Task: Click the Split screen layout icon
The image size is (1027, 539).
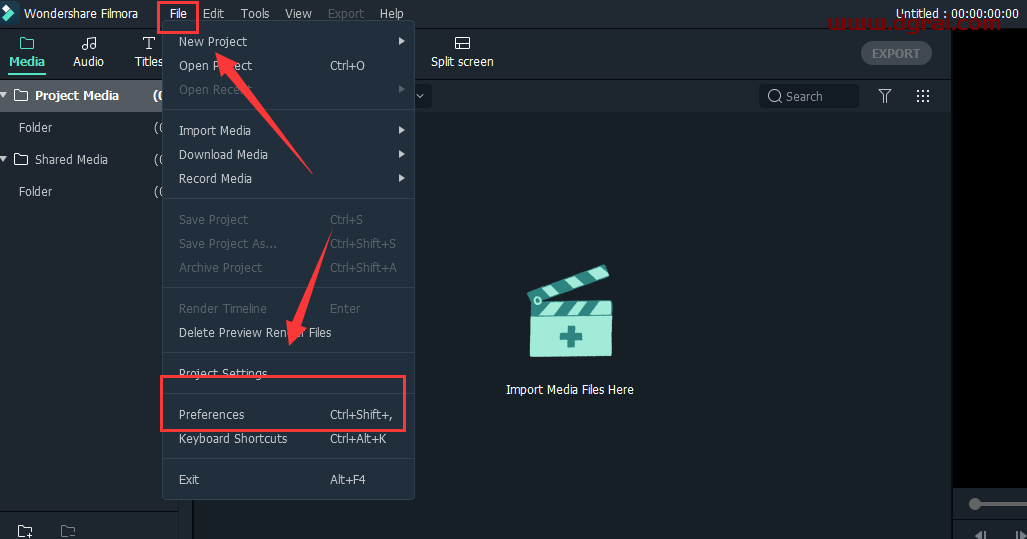Action: tap(462, 43)
